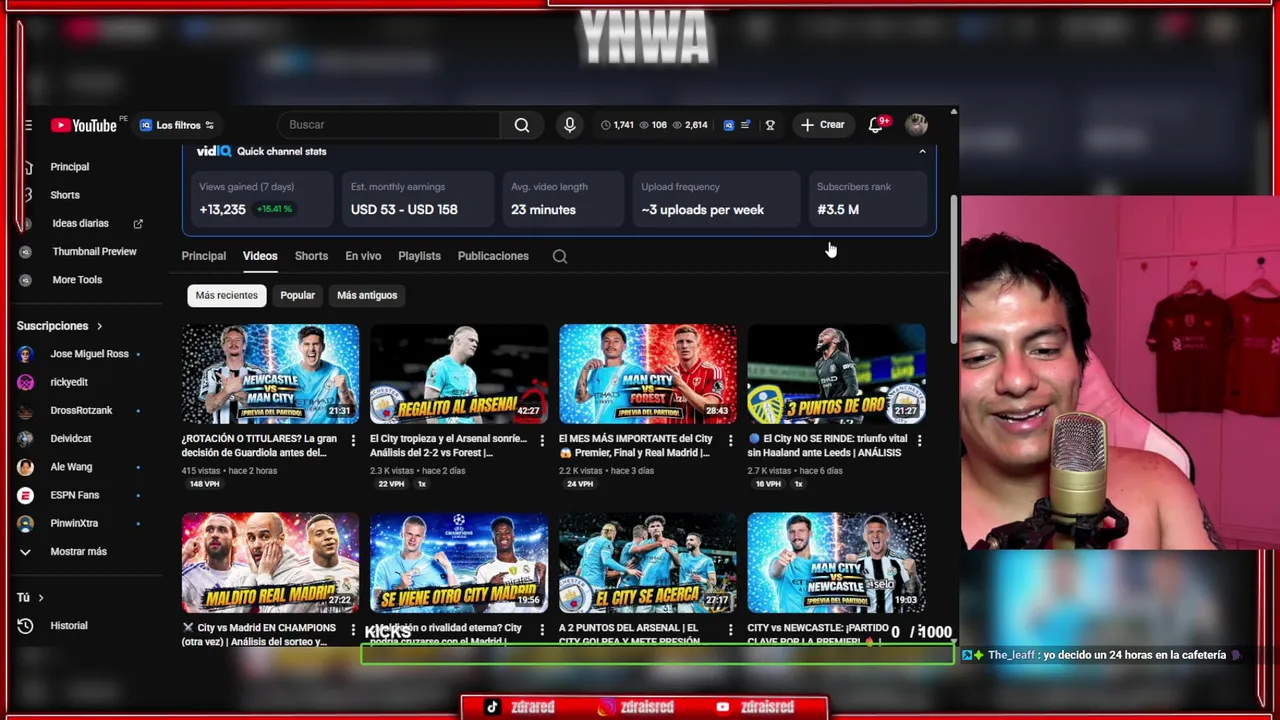Click the vidIQ trophy icon

coord(770,125)
